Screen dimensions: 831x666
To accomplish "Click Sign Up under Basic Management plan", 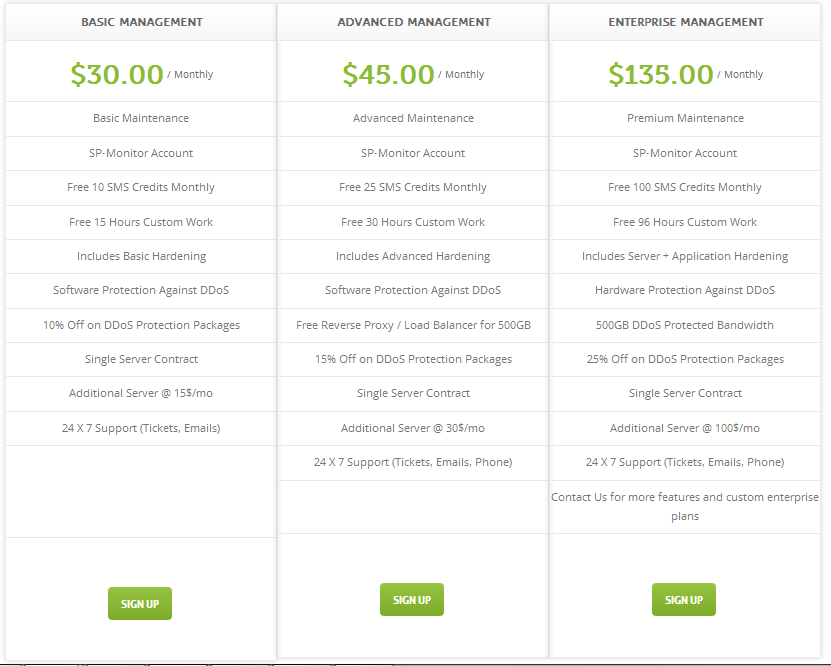I will click(x=140, y=604).
